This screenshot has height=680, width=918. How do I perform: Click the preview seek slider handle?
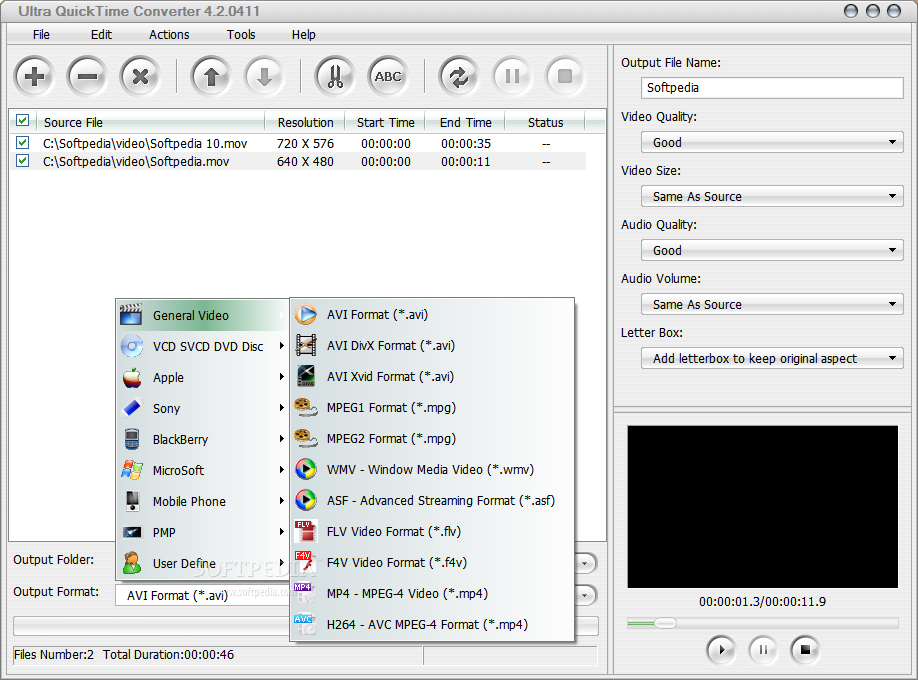[665, 623]
